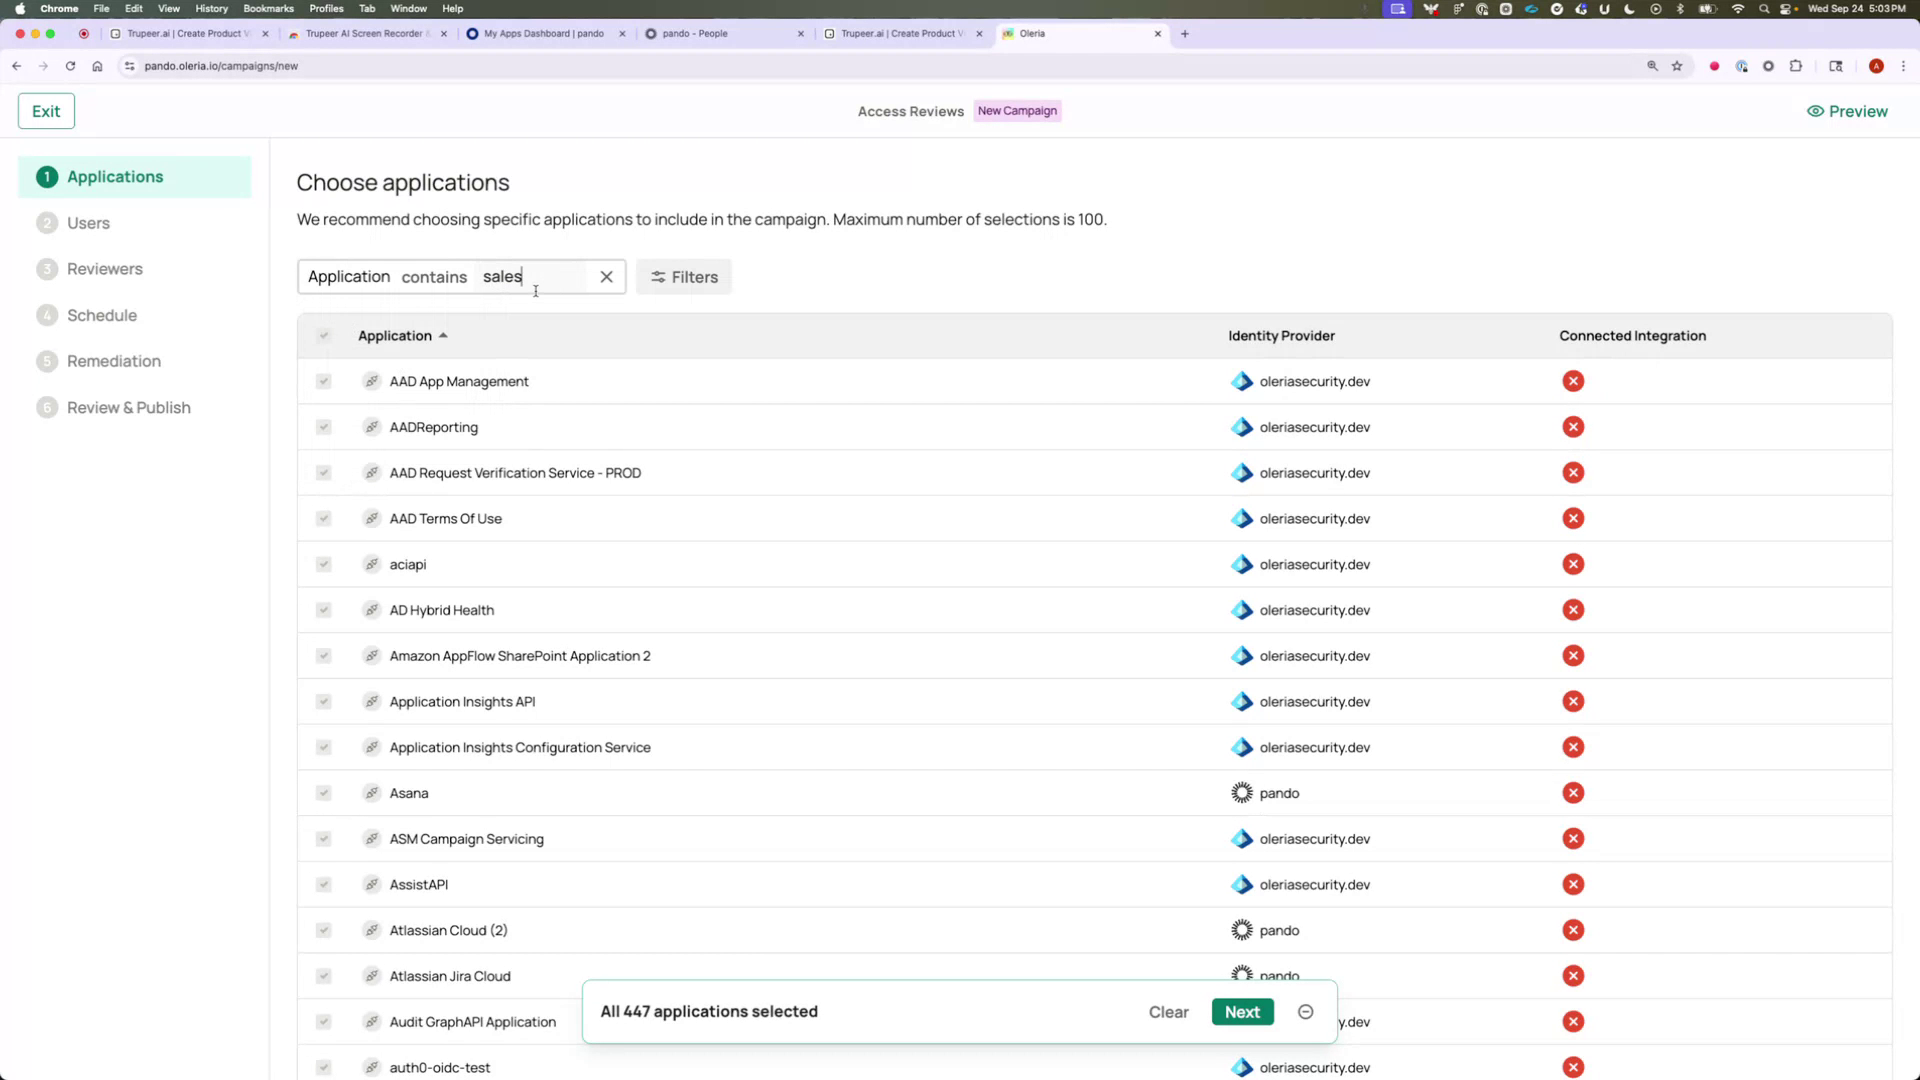Screen dimensions: 1920x1080
Task: Click the pando identity provider icon for Atlassian Jira Cloud
Action: [x=1242, y=975]
